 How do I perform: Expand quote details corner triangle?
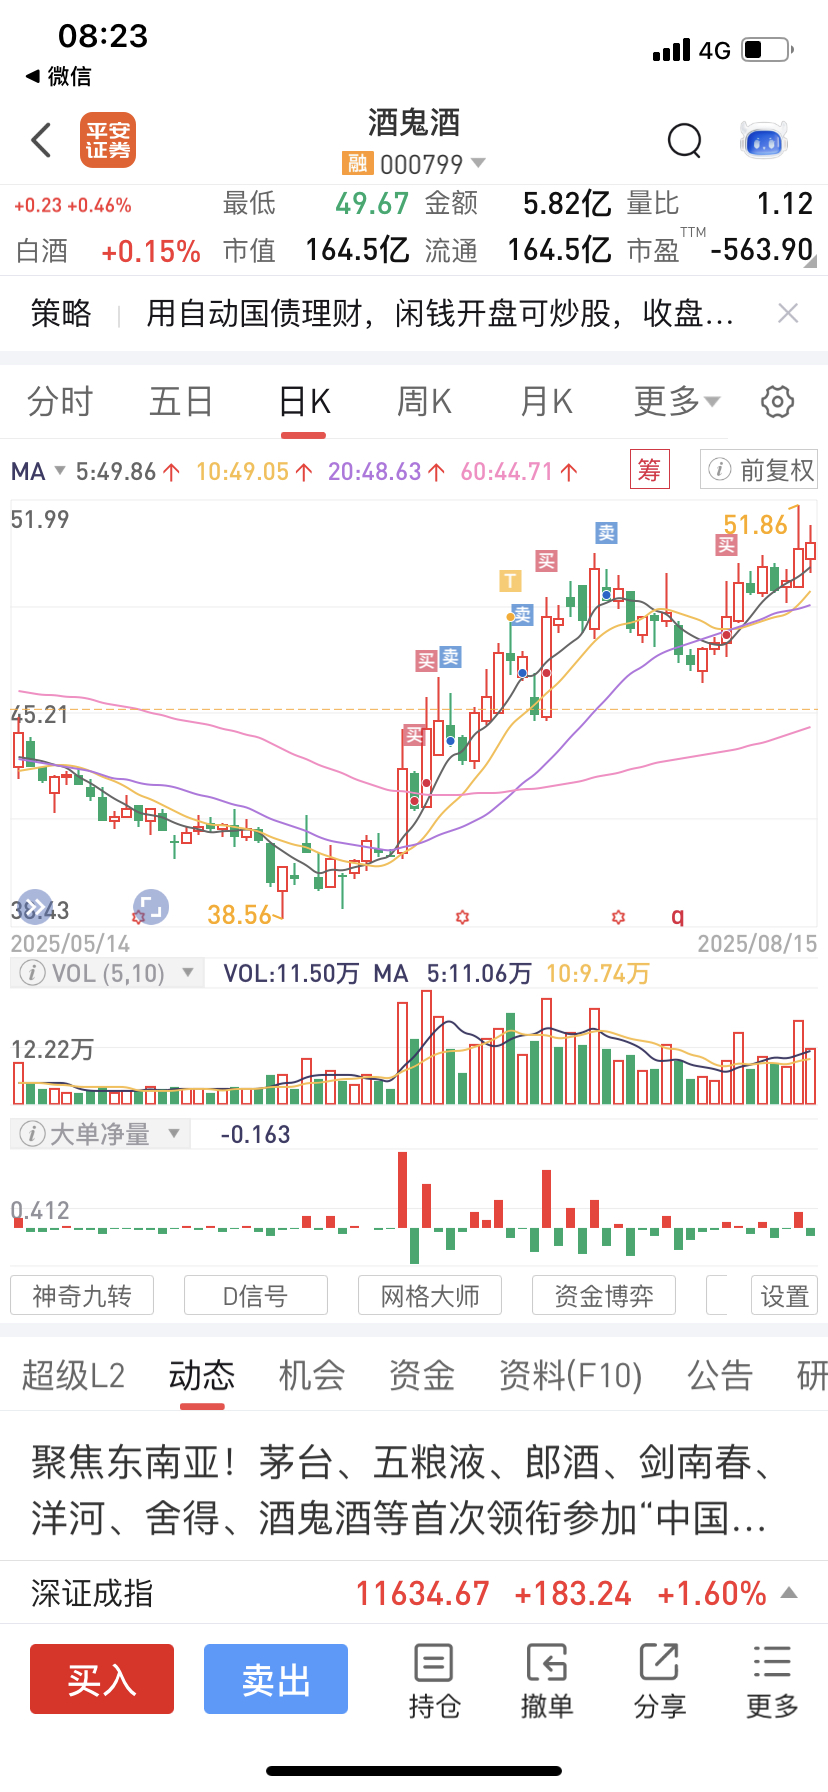(x=810, y=262)
